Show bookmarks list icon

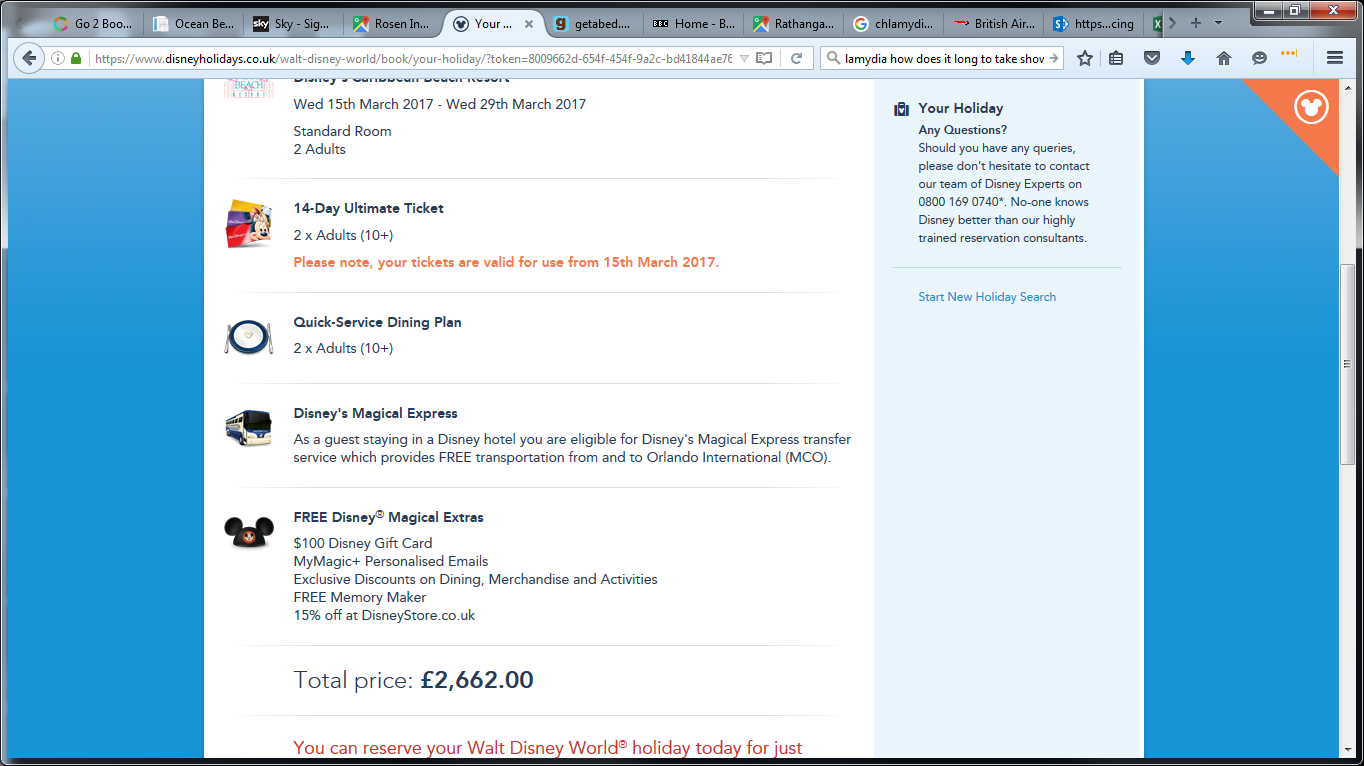(1116, 58)
